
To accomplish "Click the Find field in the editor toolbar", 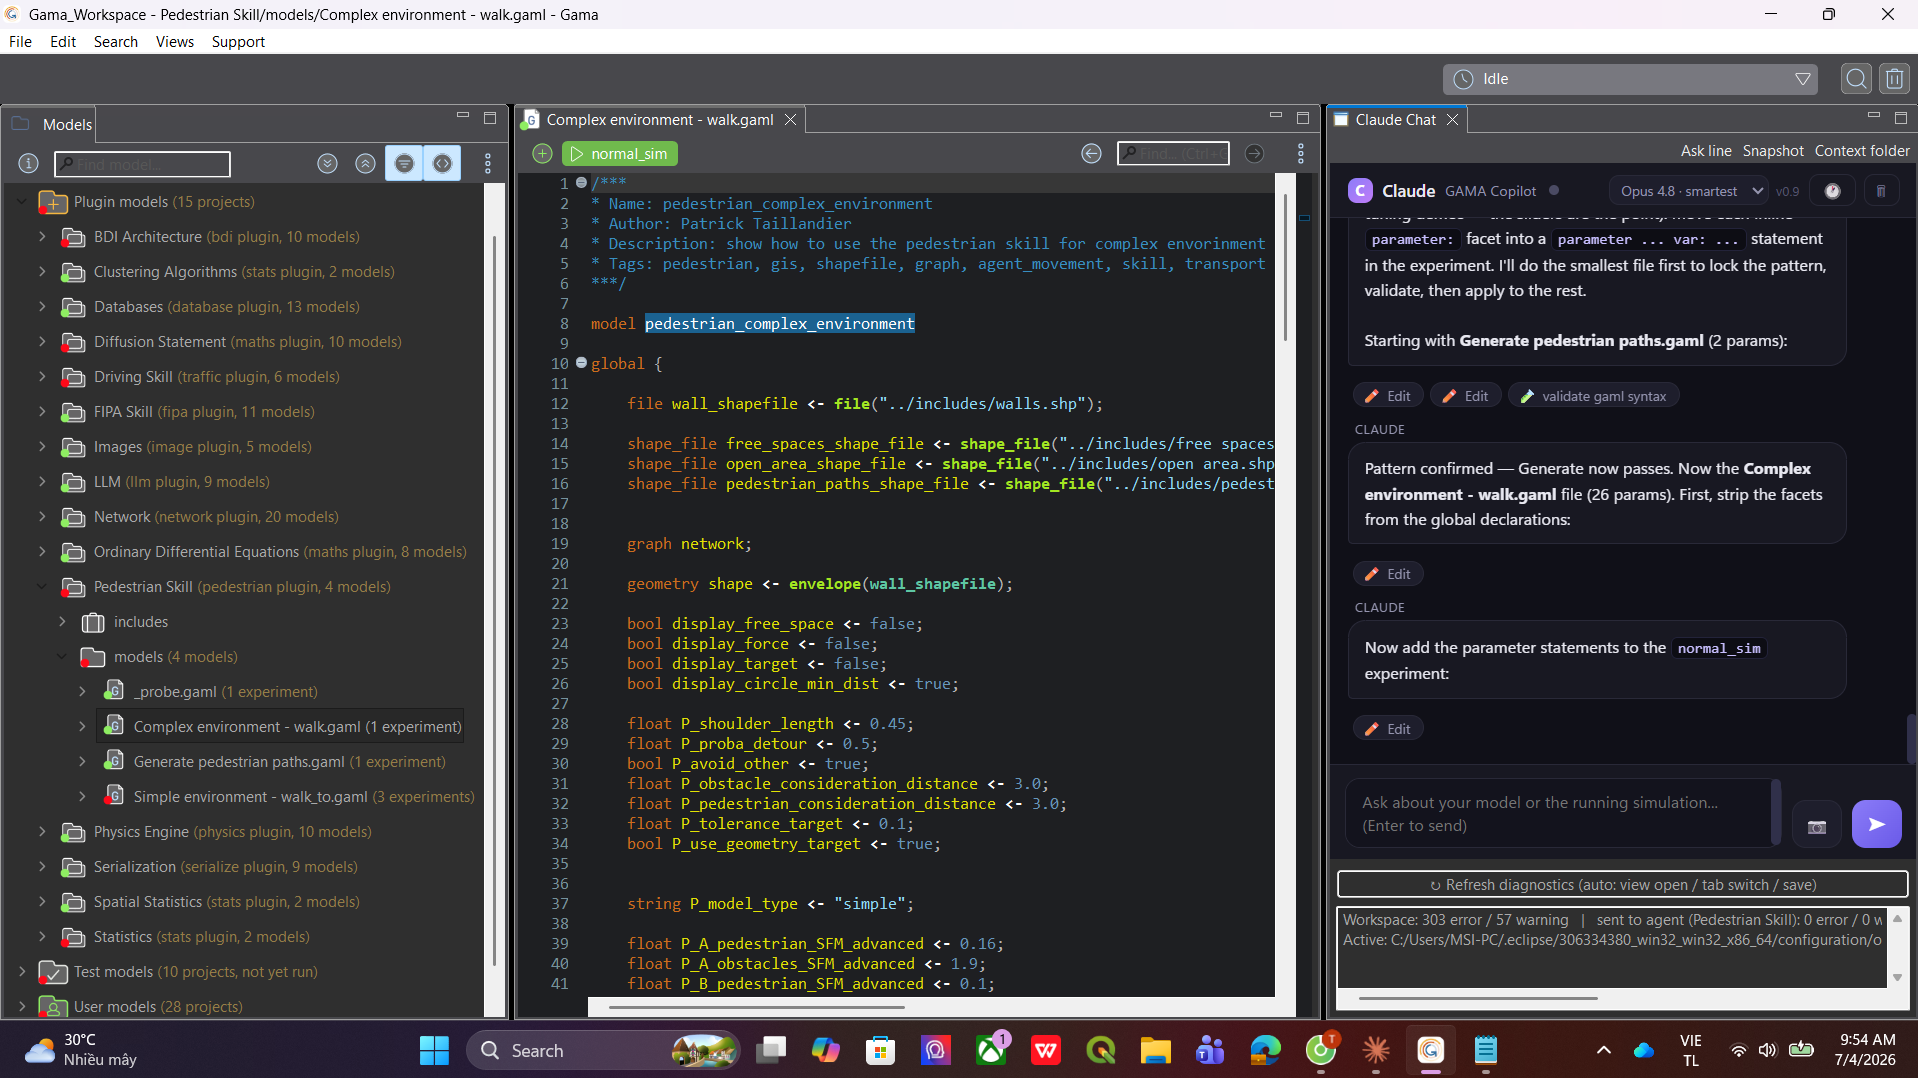I will pos(1173,154).
